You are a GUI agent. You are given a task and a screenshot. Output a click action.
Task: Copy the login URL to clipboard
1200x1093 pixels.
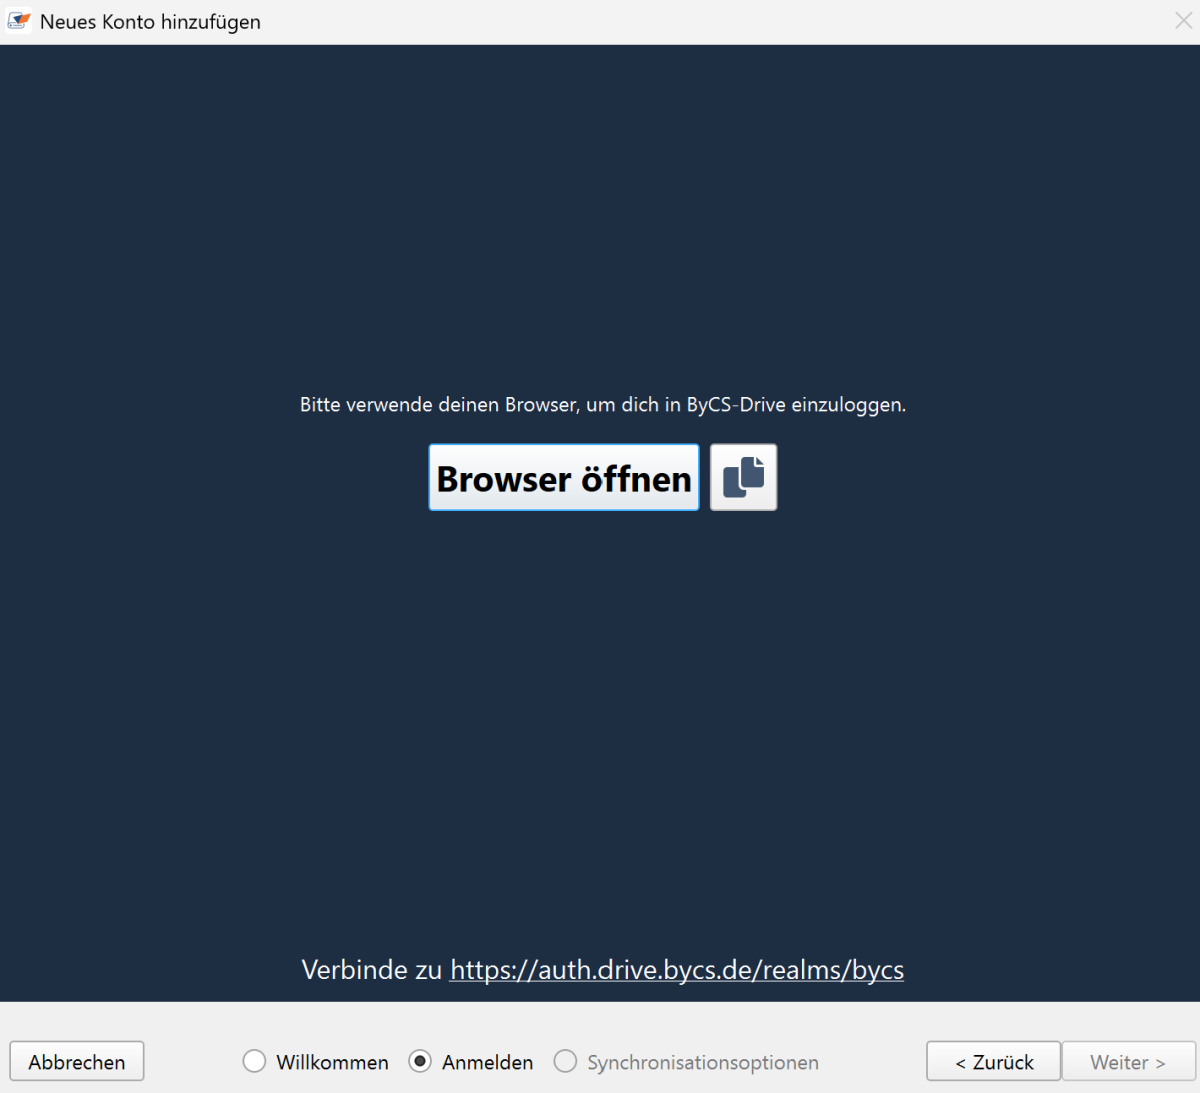743,477
